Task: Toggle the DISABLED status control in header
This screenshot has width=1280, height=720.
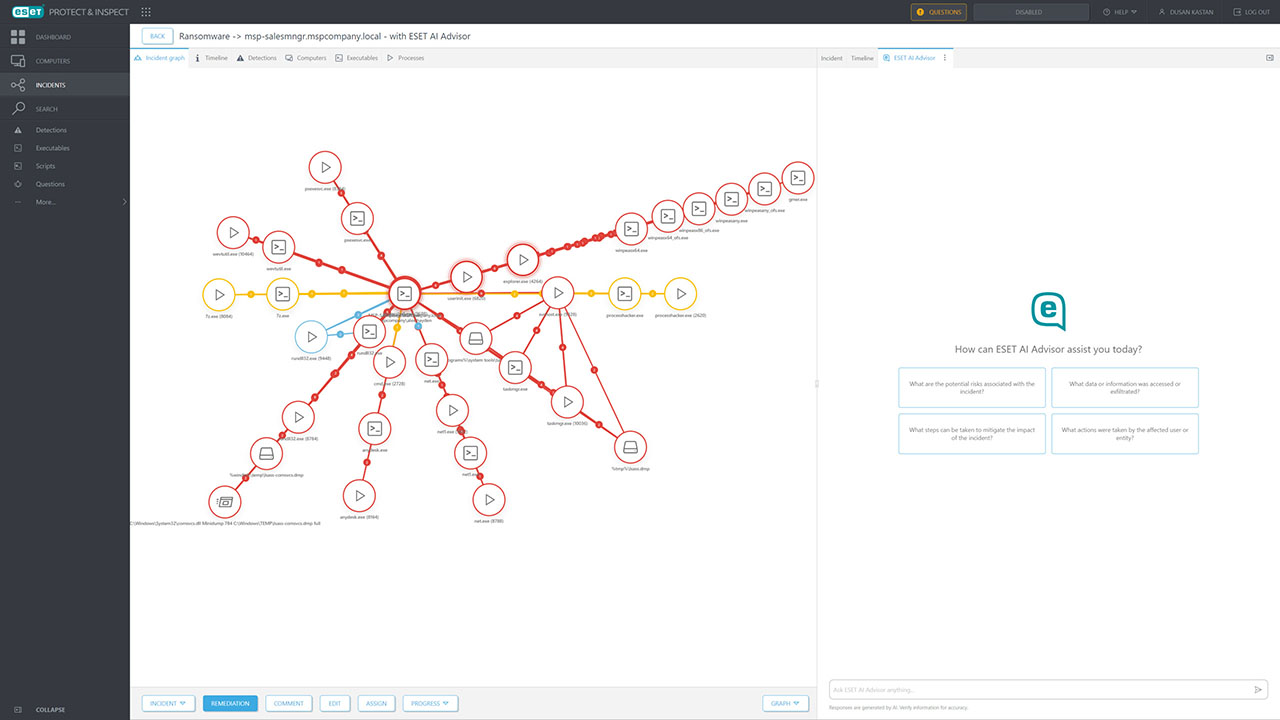Action: (x=1031, y=12)
